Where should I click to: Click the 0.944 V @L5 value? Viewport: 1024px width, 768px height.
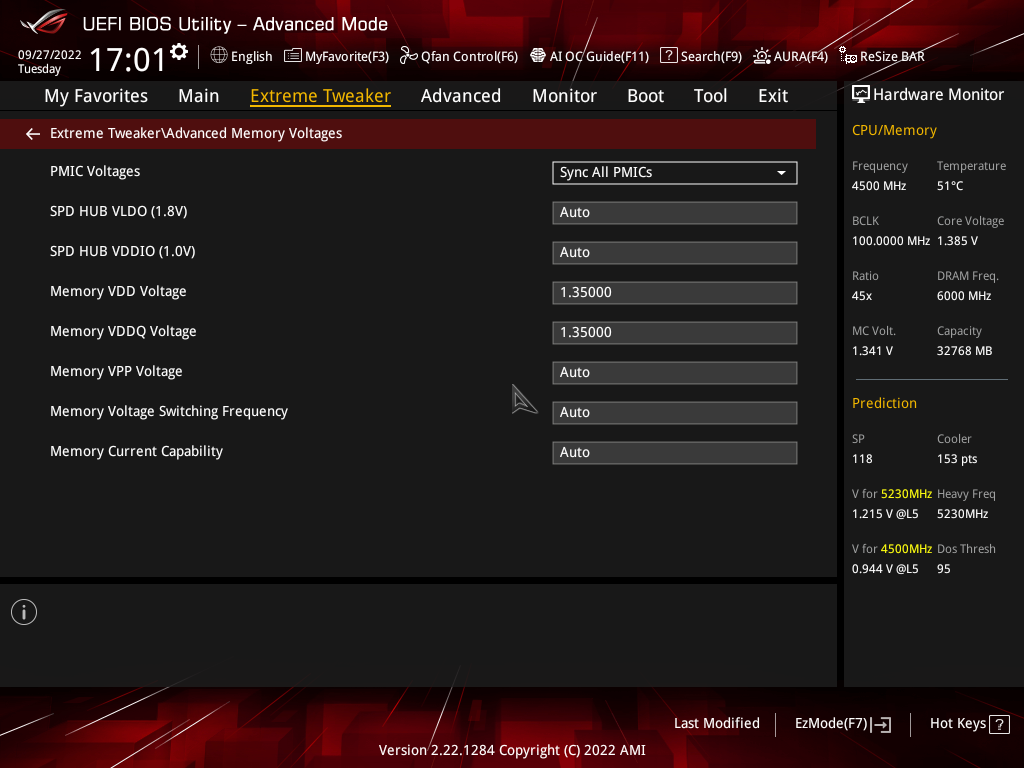[x=885, y=569]
